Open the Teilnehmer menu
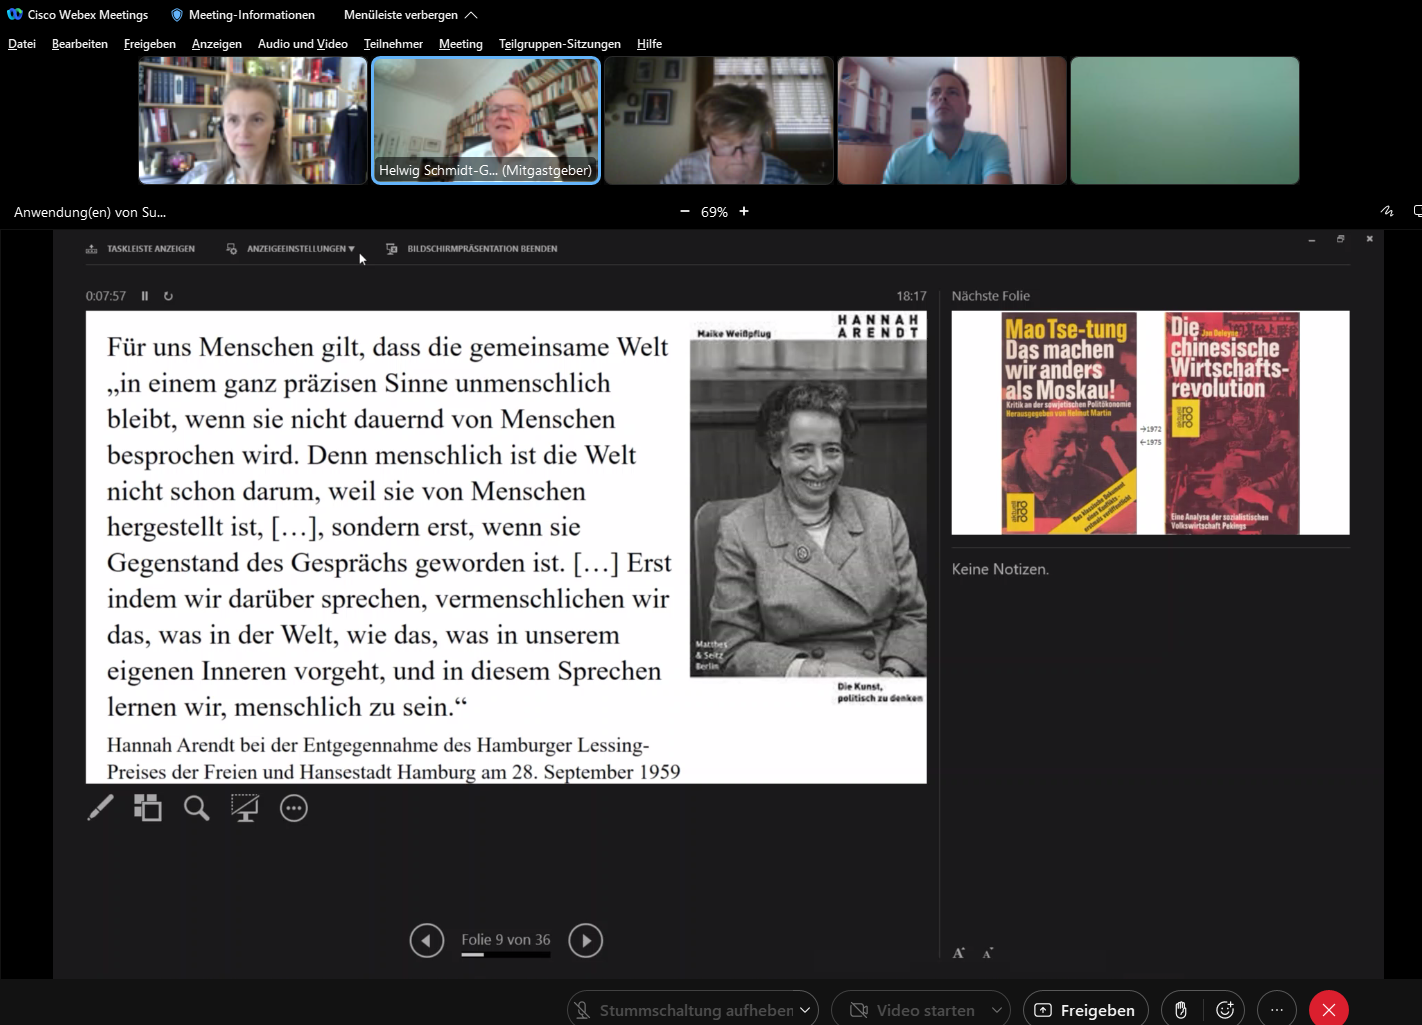The image size is (1422, 1025). click(x=393, y=44)
